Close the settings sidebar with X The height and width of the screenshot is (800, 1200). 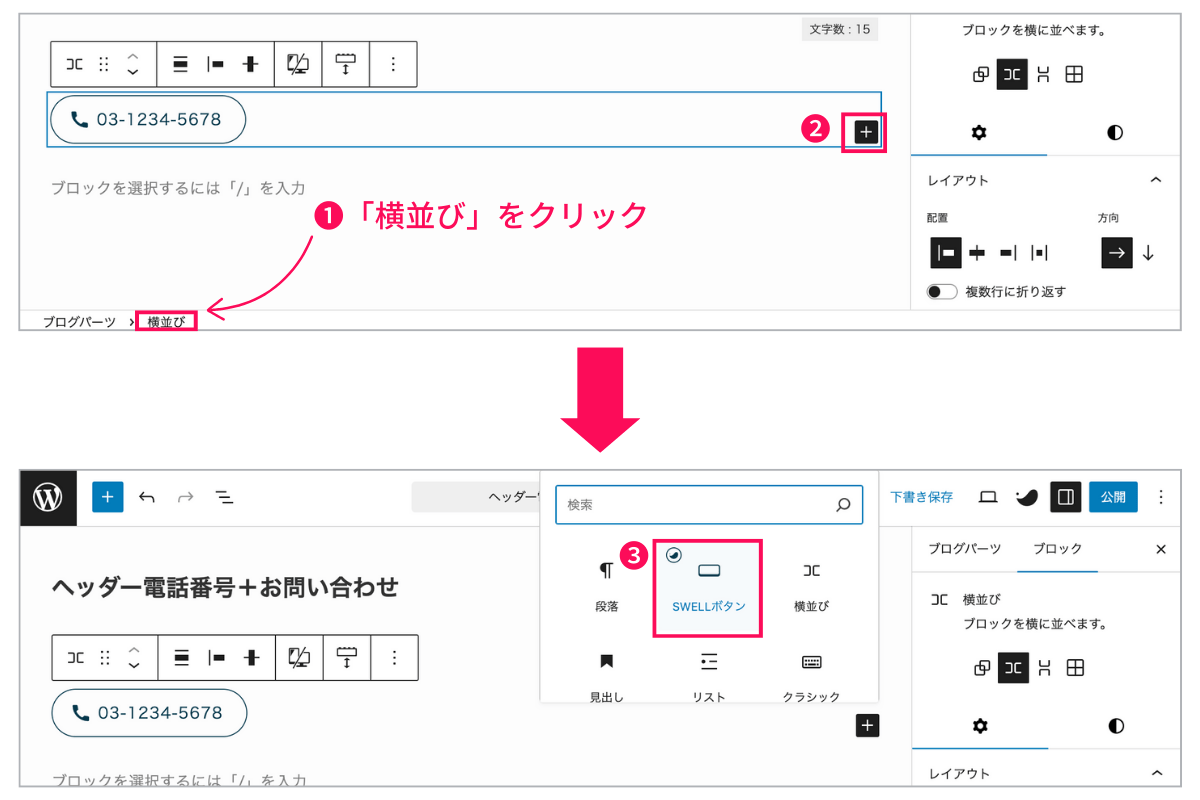[1161, 549]
